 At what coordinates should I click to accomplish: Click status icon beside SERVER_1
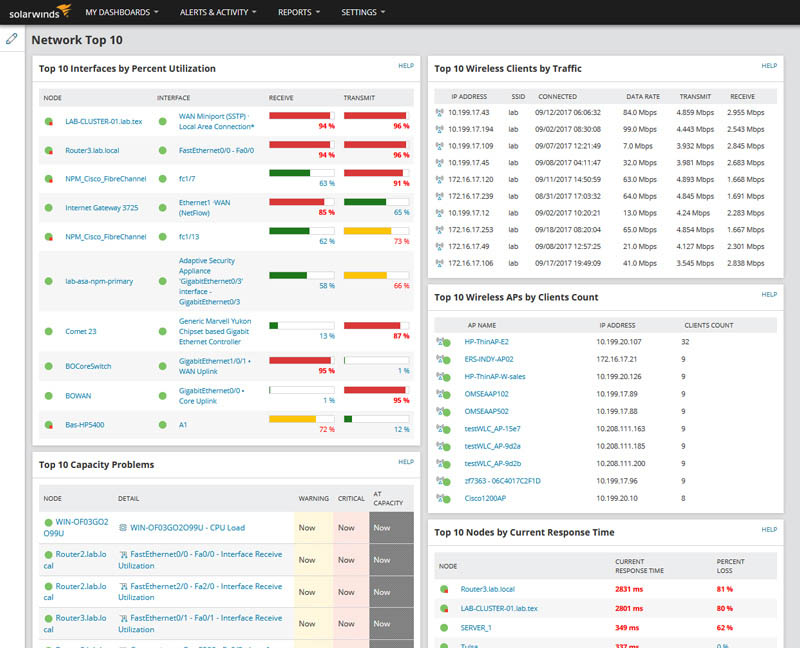coord(444,628)
